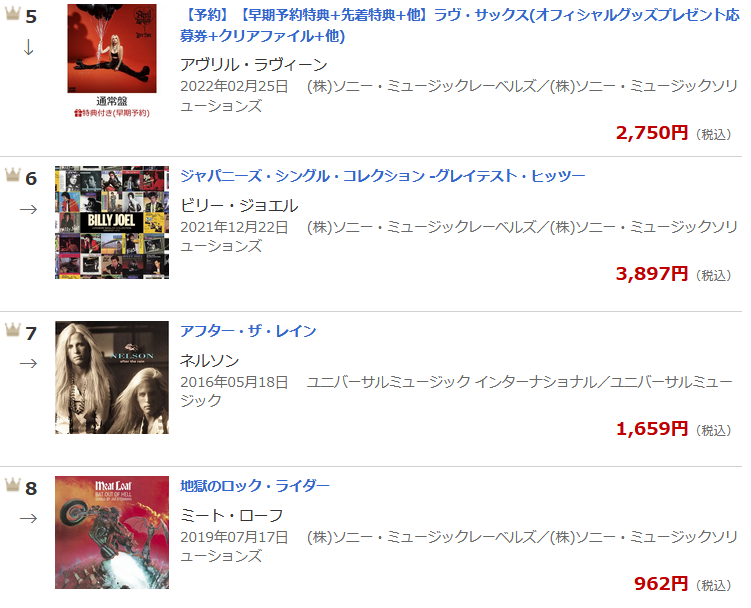Click the red 特典付き(早期予約) label

[x=112, y=113]
